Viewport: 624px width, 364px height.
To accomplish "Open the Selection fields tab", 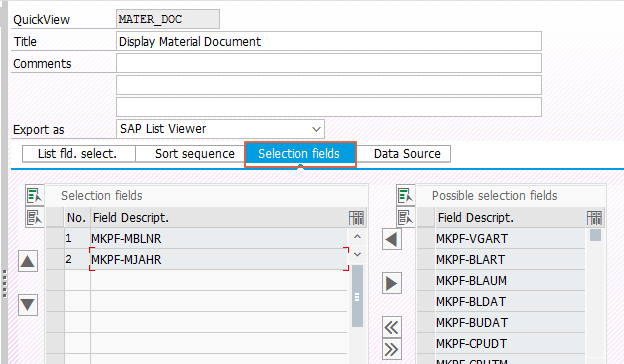I will click(x=300, y=154).
